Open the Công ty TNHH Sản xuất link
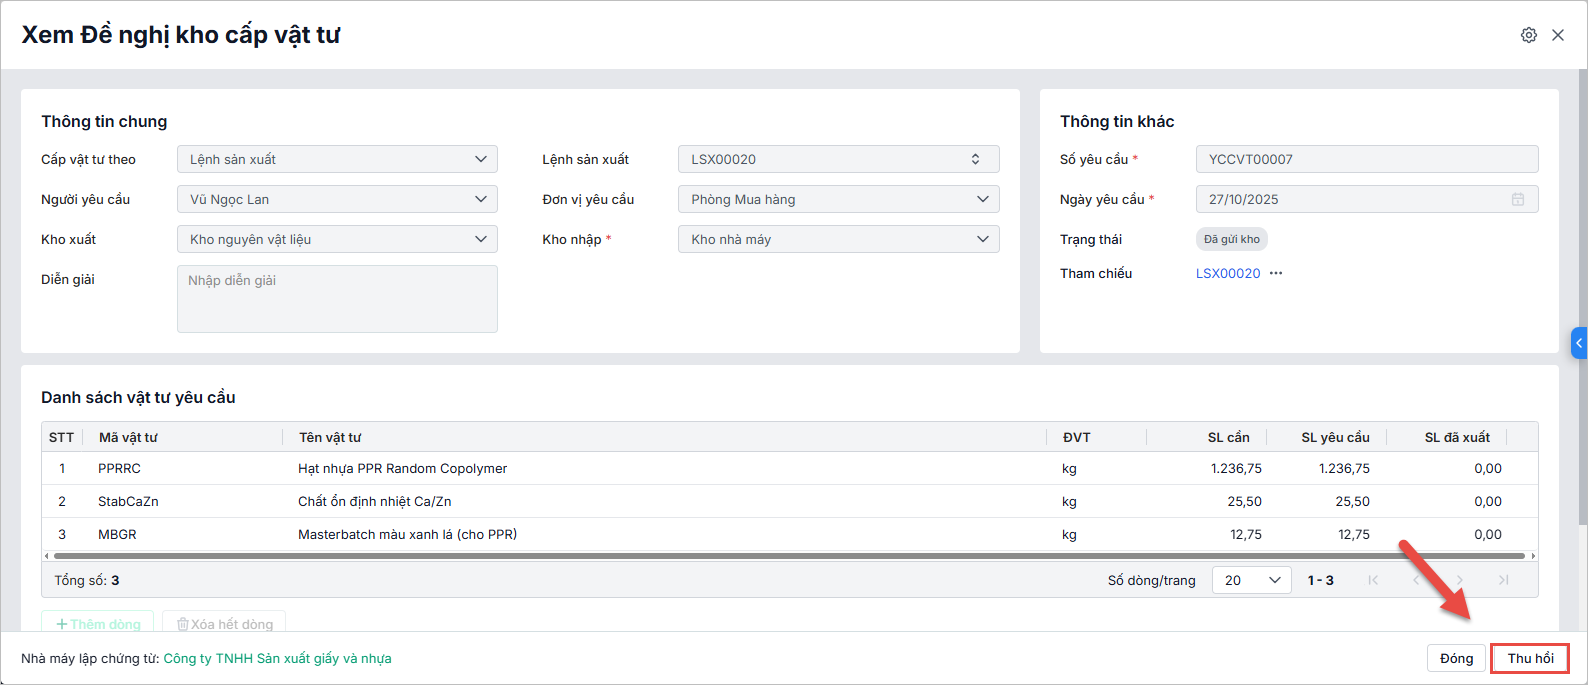The image size is (1588, 685). (277, 658)
